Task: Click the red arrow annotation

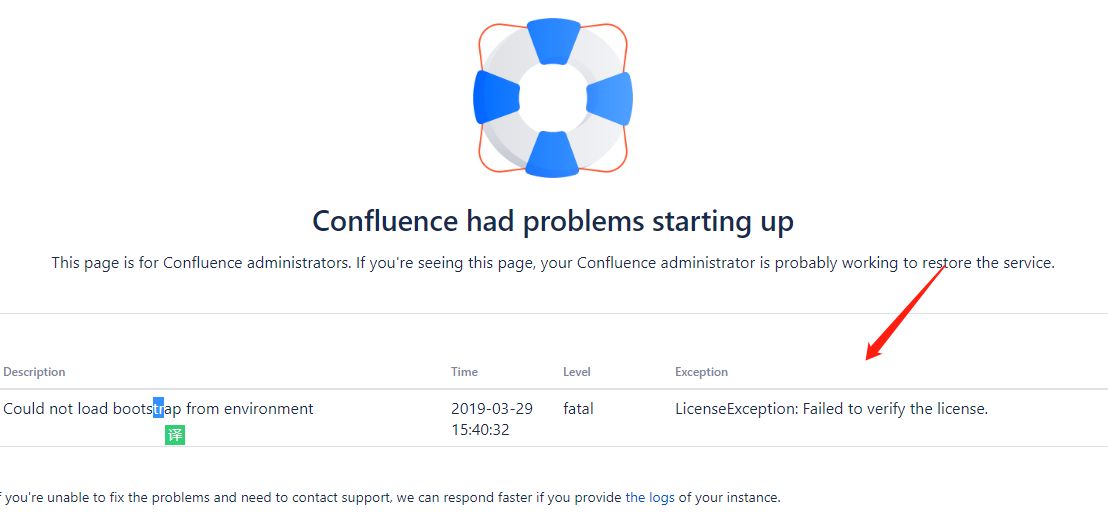Action: (907, 312)
